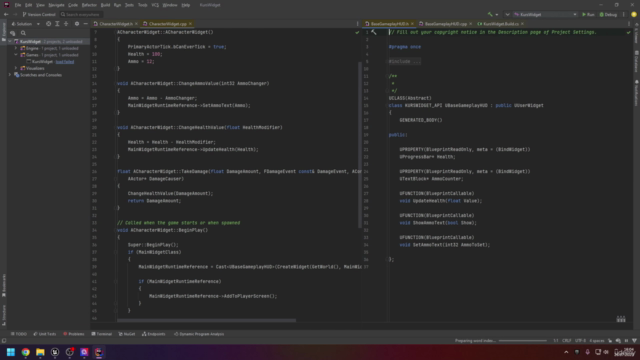Open right editor tab options menu

pyautogui.click(x=629, y=24)
